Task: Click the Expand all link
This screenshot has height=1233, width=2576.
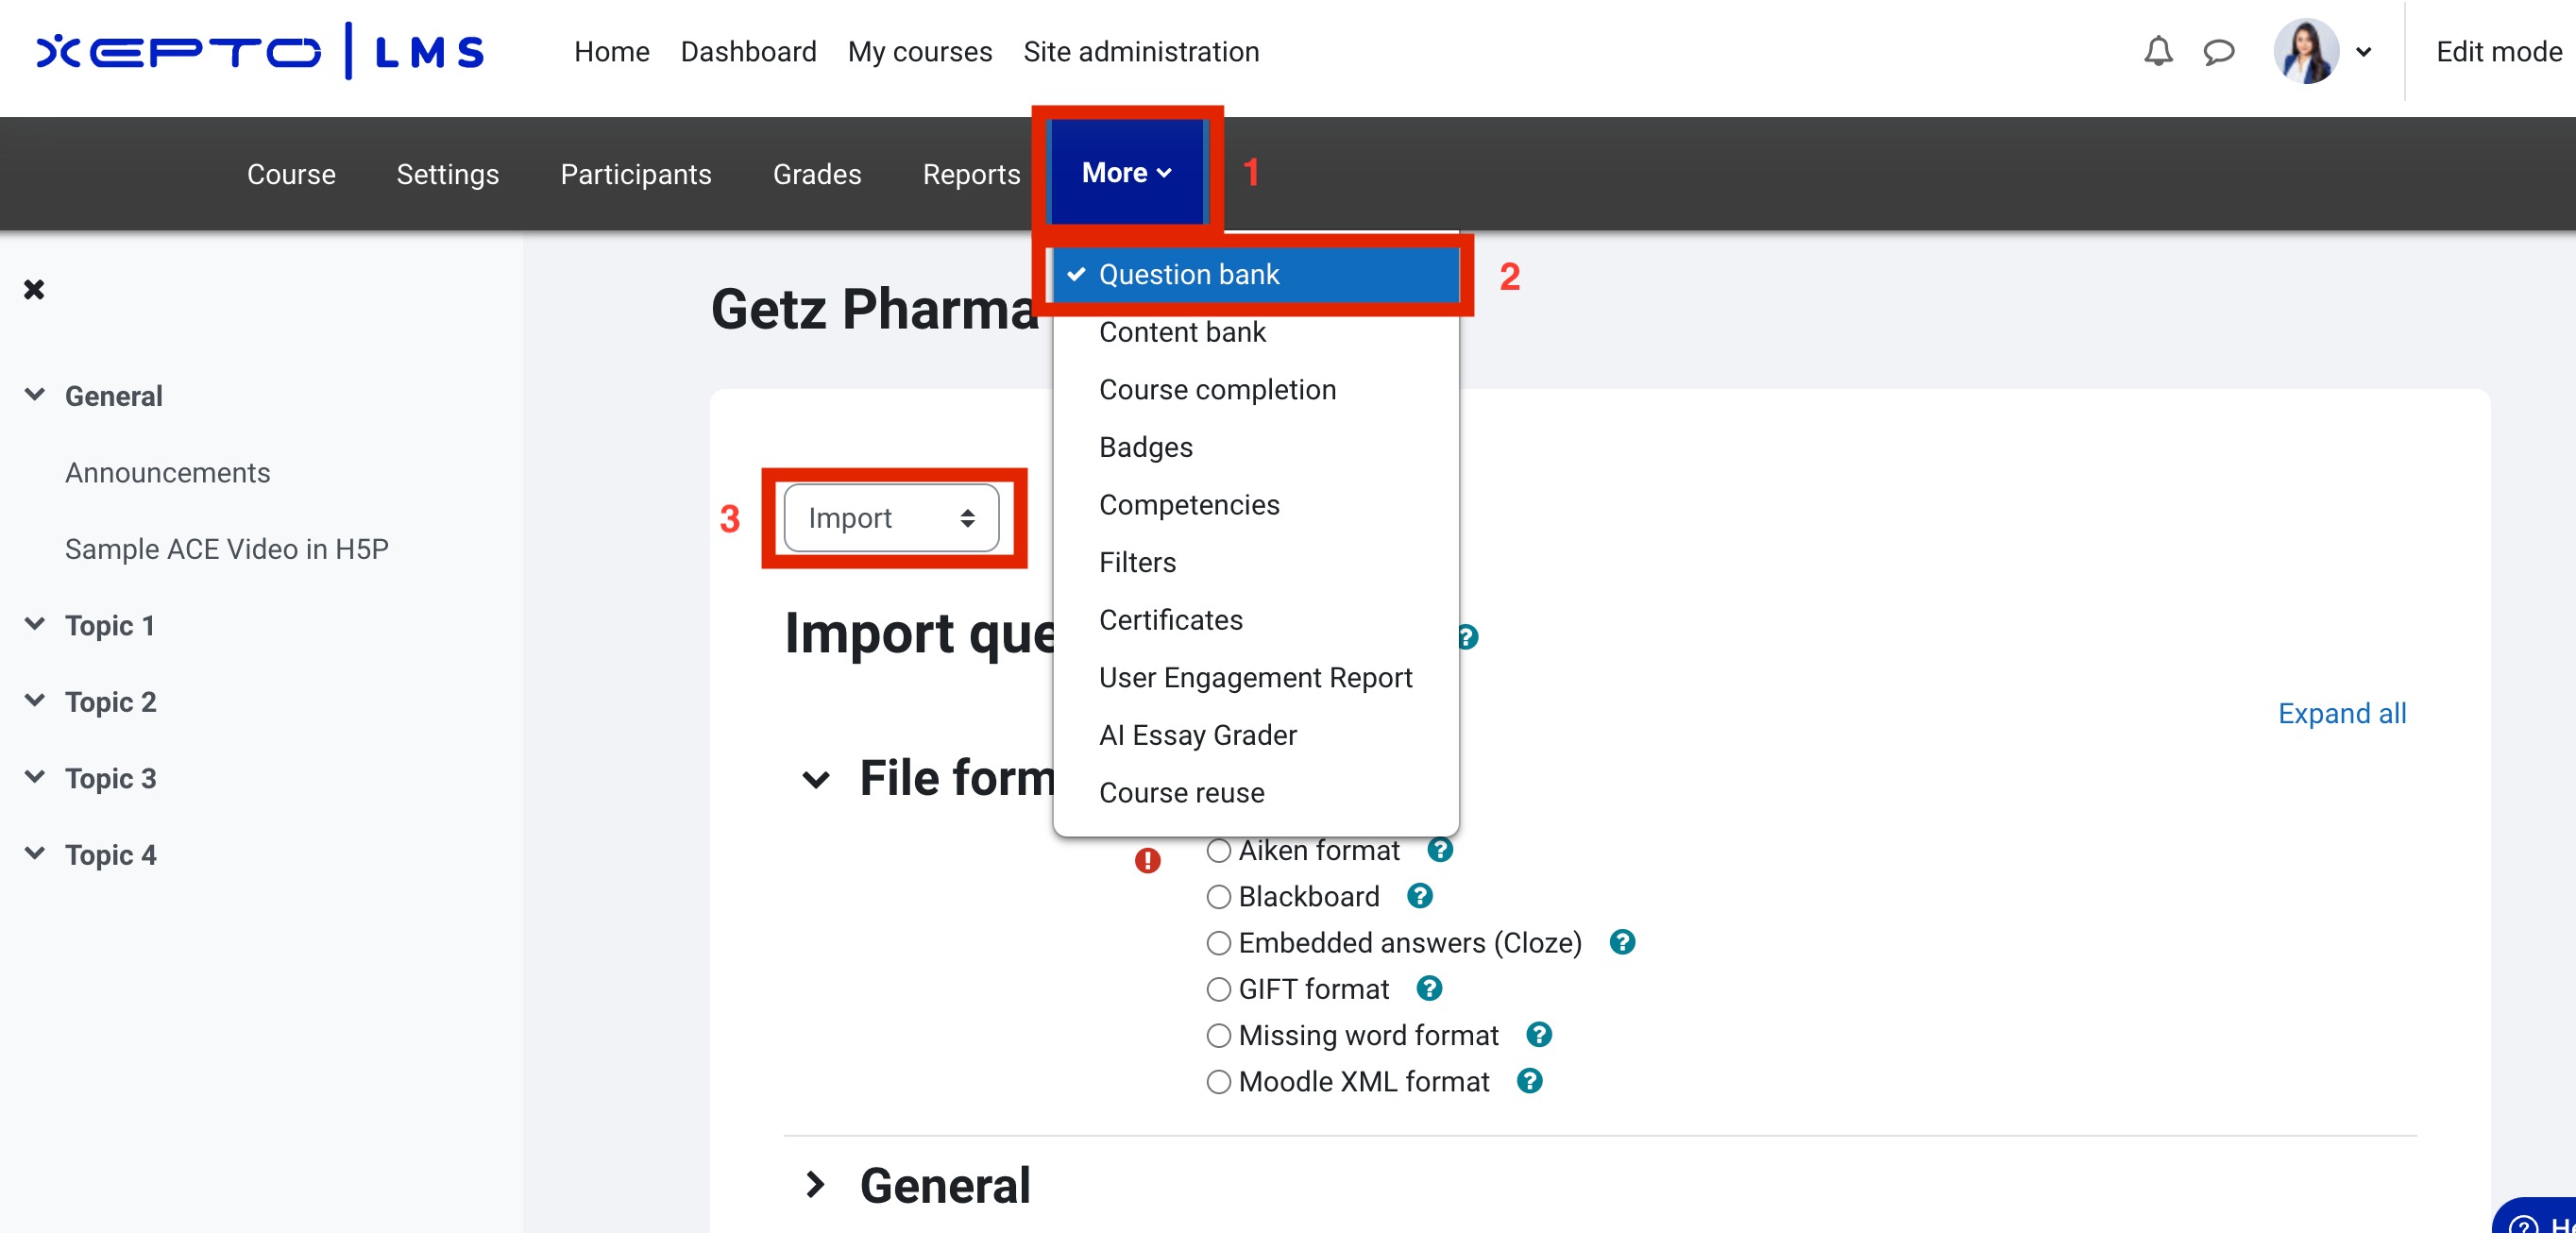Action: pyautogui.click(x=2341, y=713)
